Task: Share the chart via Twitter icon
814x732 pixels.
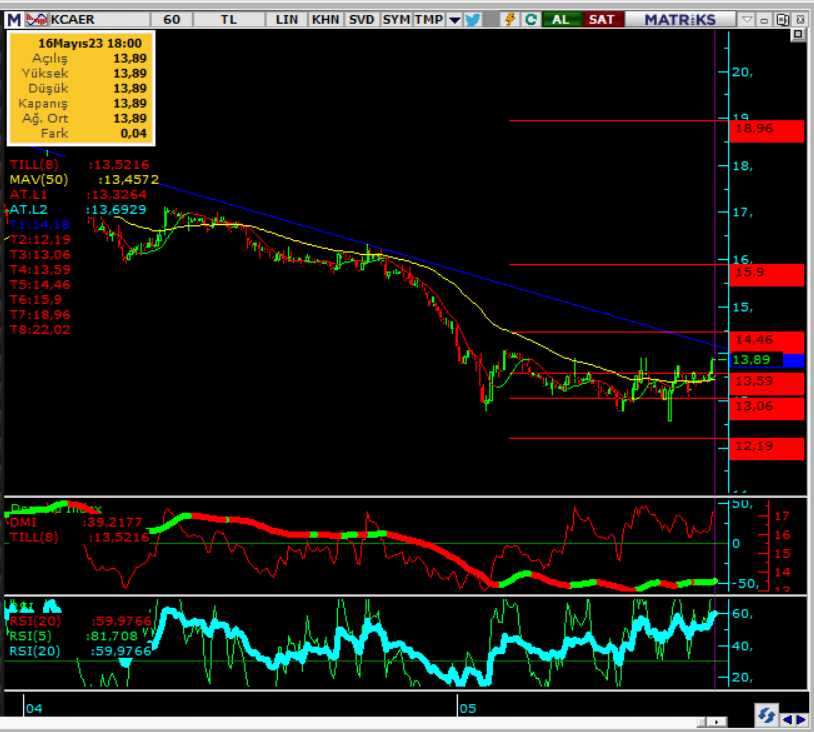Action: coord(472,20)
